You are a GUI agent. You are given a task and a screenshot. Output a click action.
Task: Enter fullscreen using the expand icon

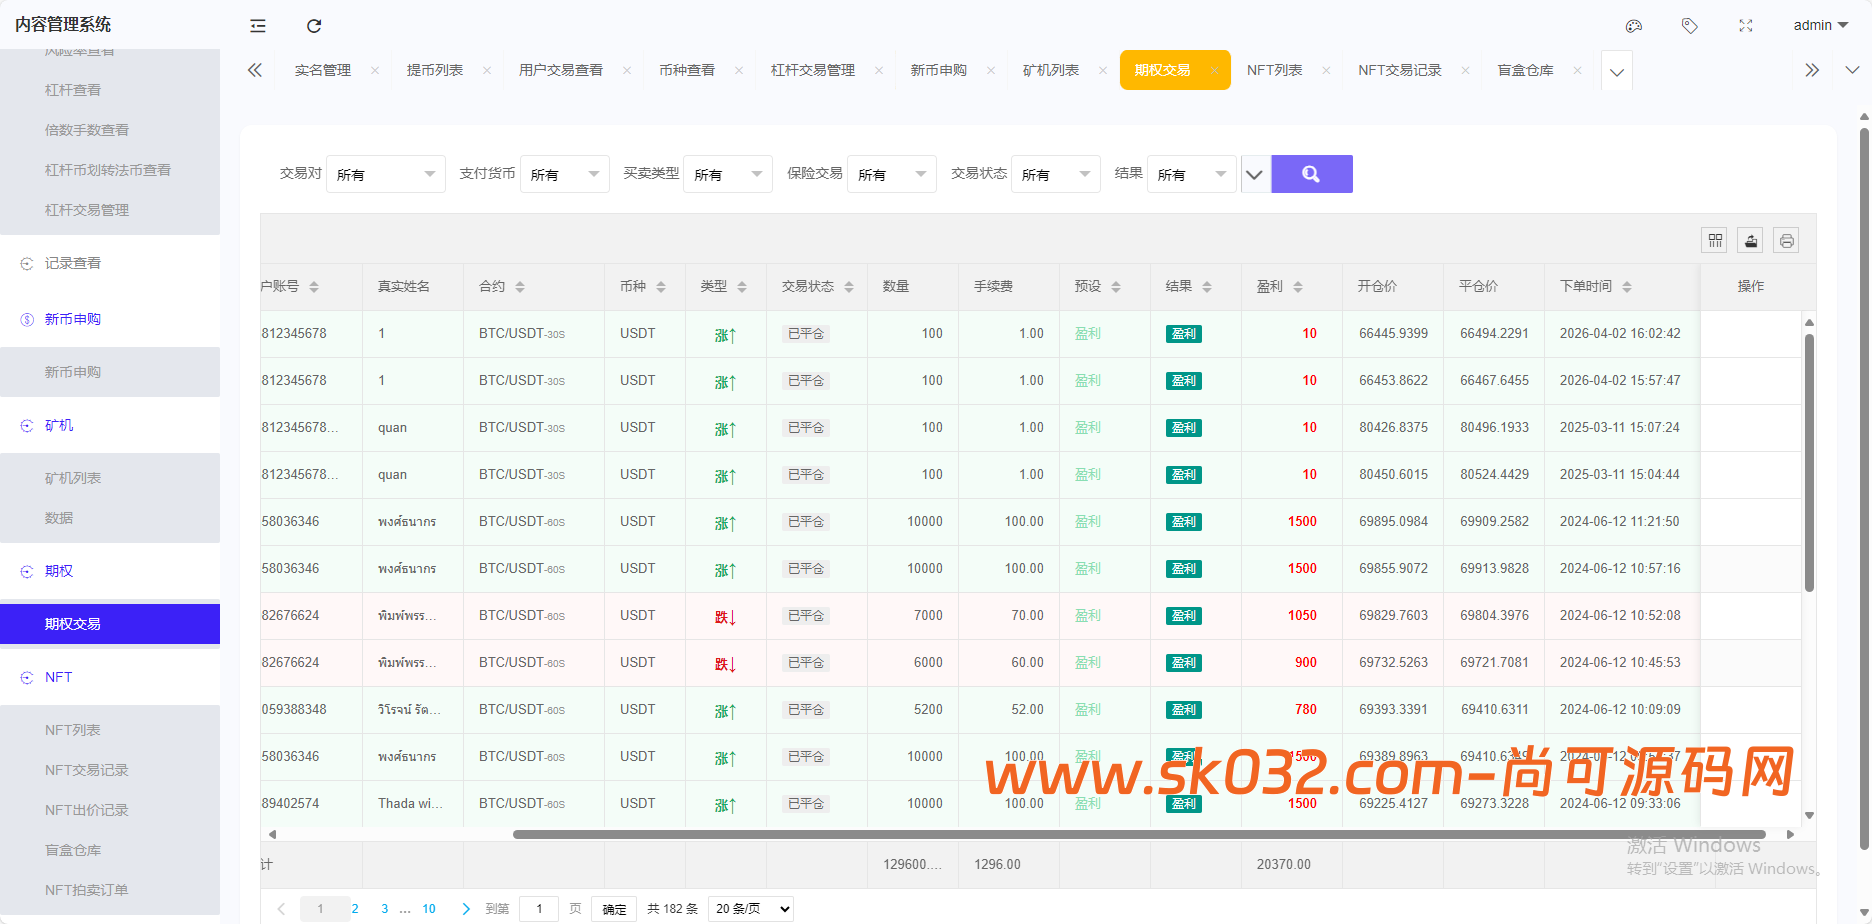tap(1746, 25)
